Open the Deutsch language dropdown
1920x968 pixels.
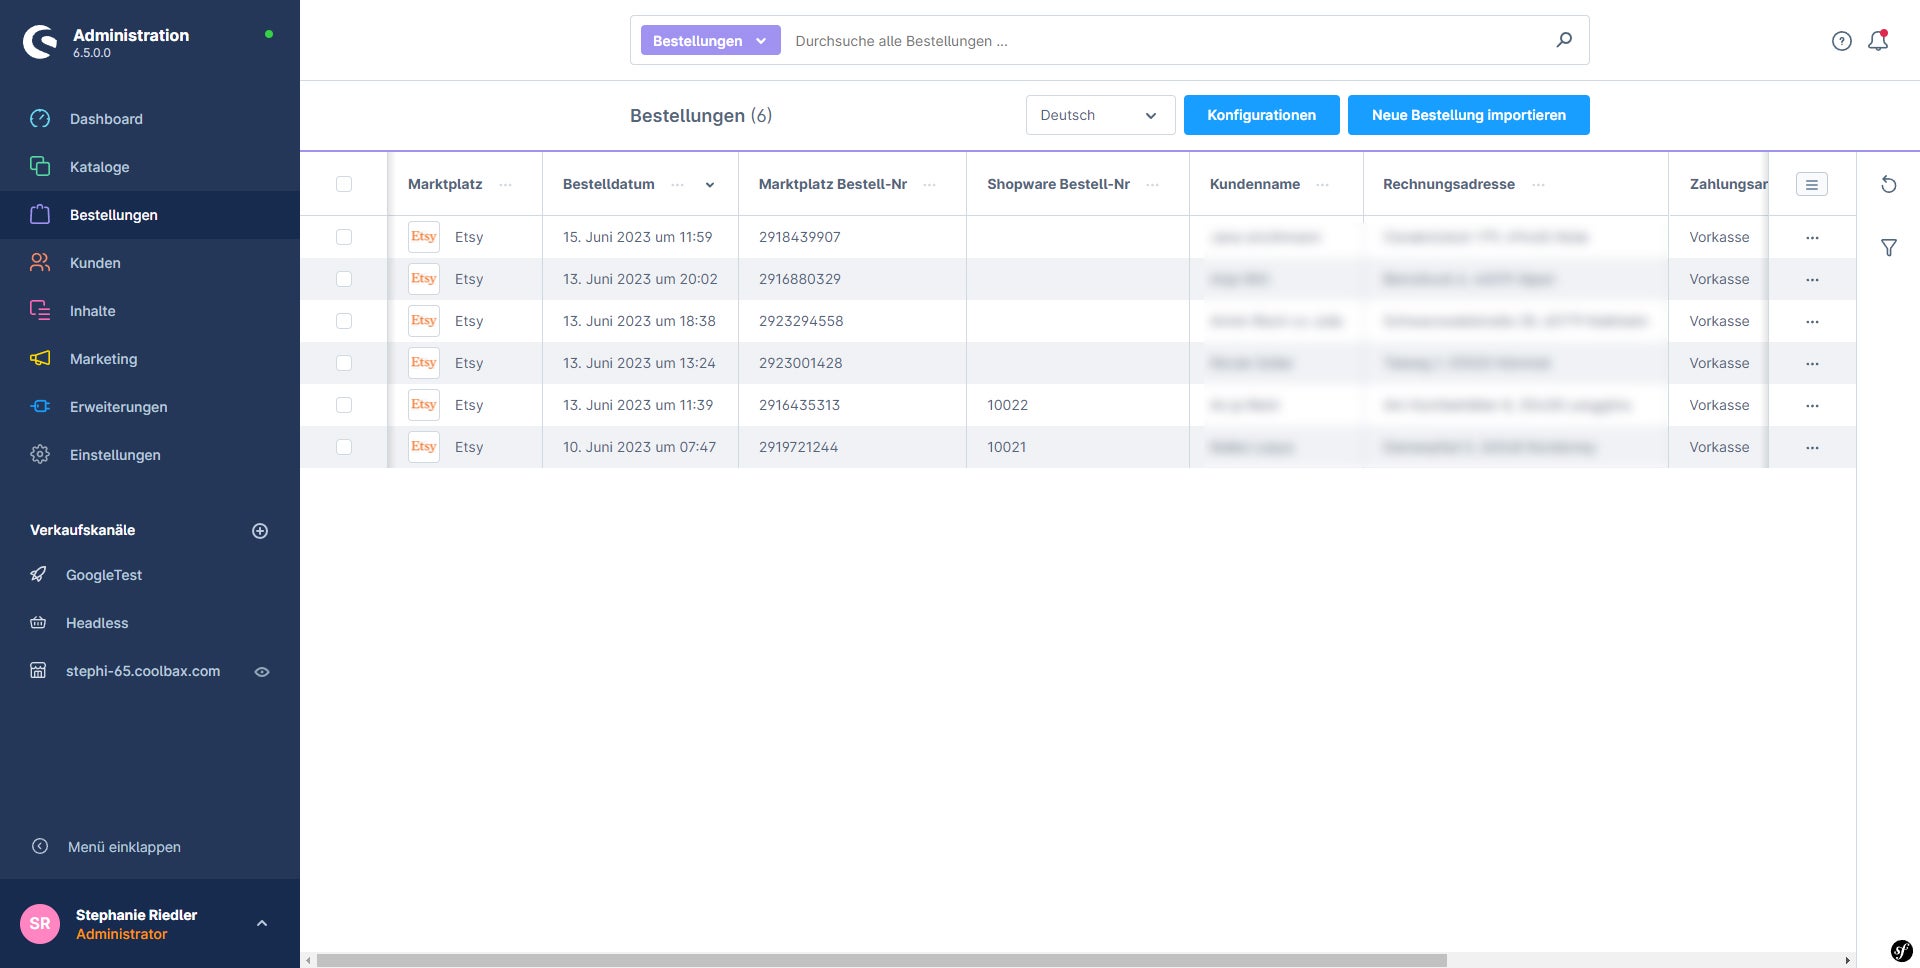1100,115
